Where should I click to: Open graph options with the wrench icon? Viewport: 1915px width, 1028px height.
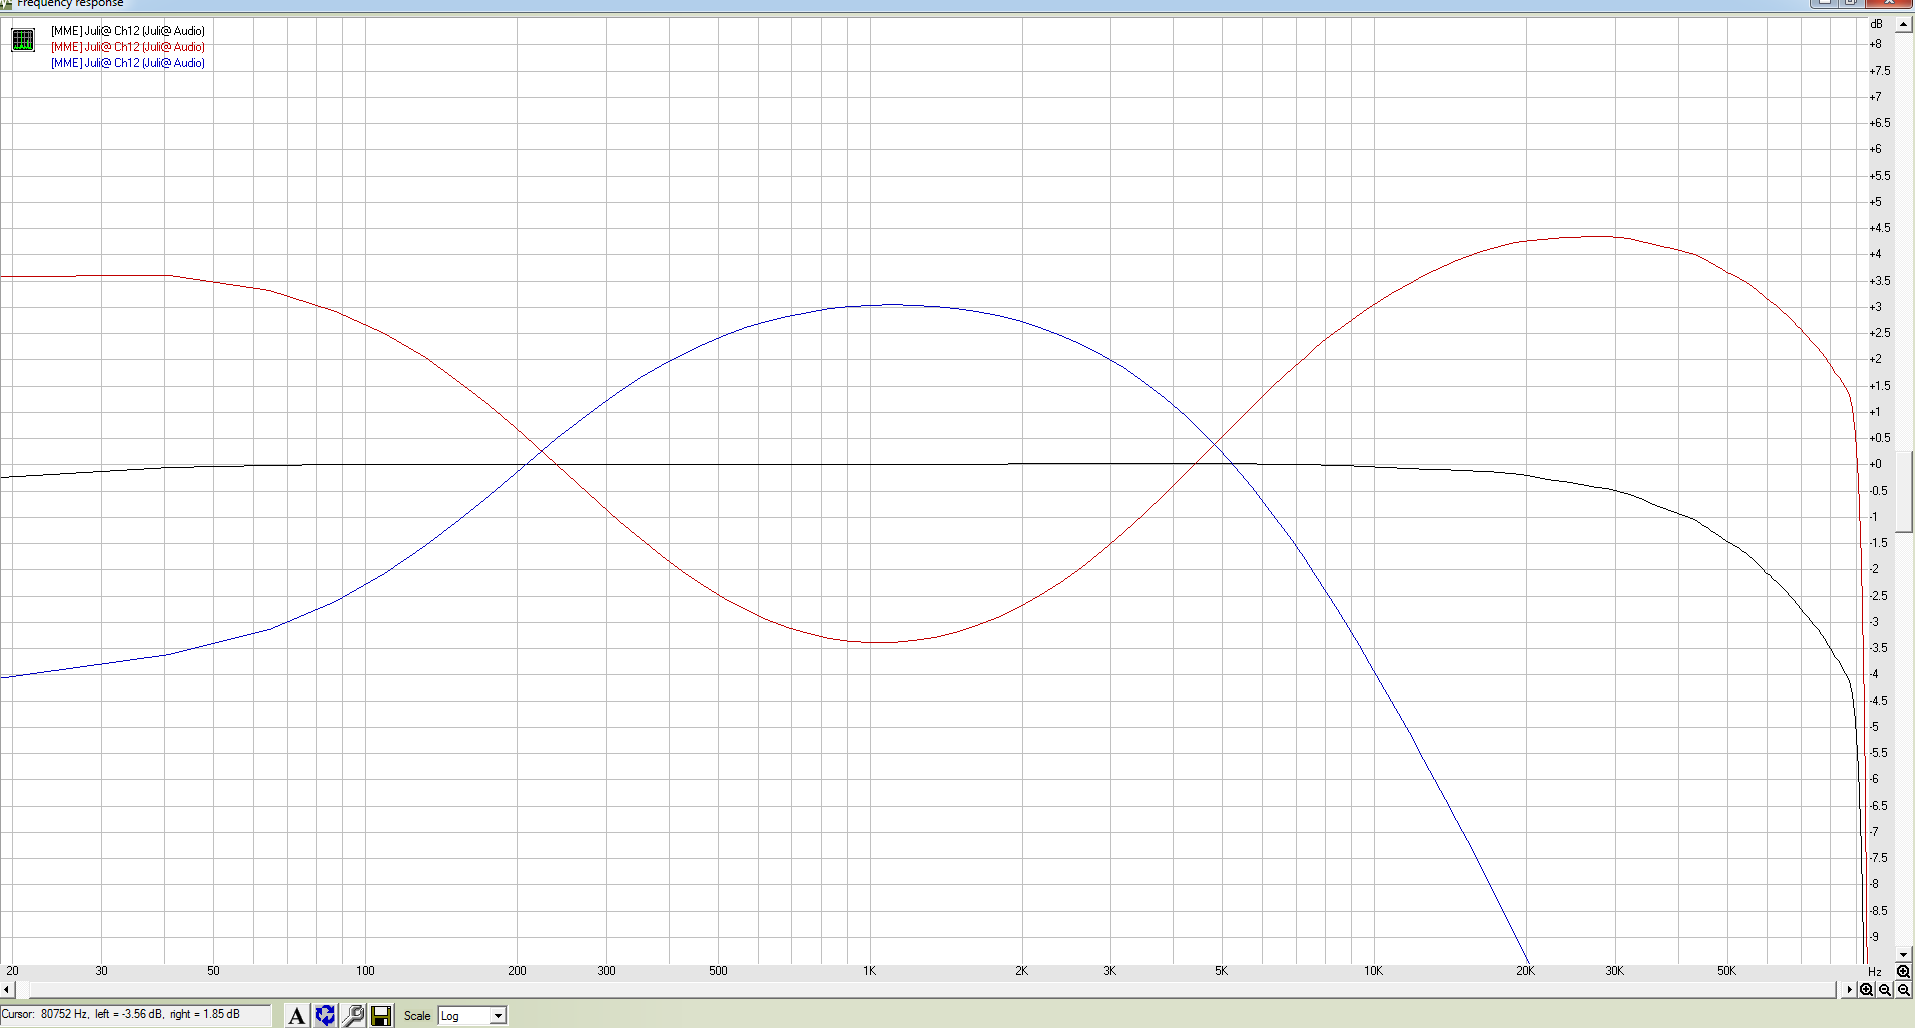point(353,1016)
